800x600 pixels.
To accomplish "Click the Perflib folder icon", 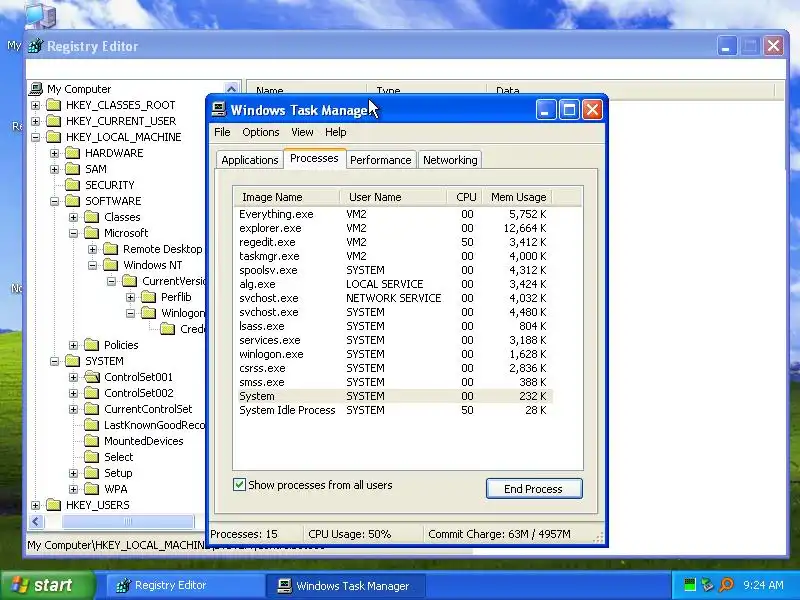I will click(148, 297).
